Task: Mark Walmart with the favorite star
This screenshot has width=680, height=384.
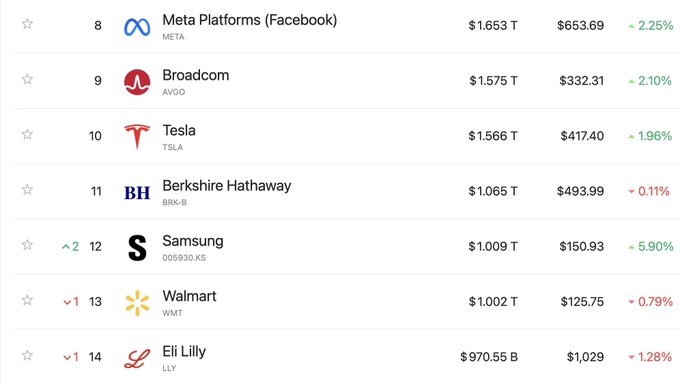Action: tap(27, 300)
